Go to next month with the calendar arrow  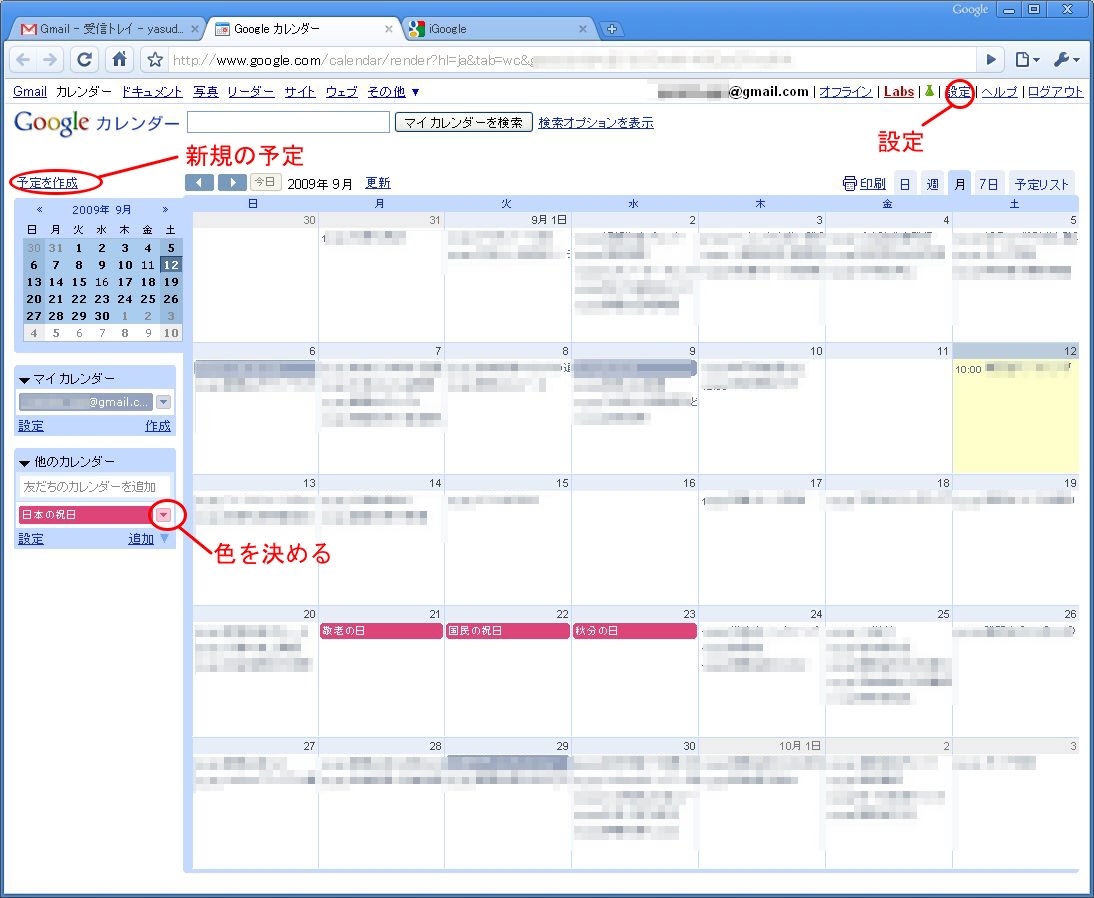coord(232,182)
